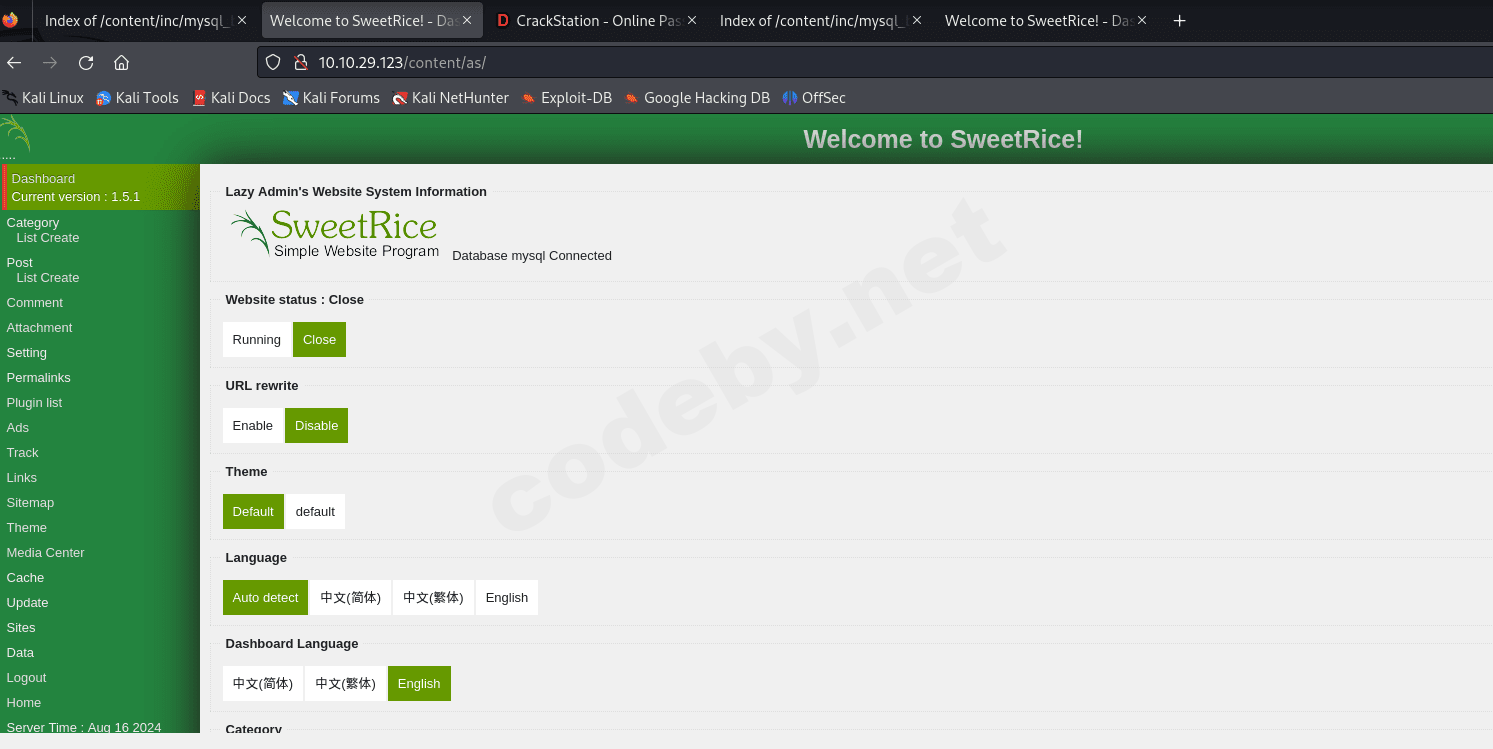Click Create under Post
Screen dimensions: 1493x749
pos(61,278)
